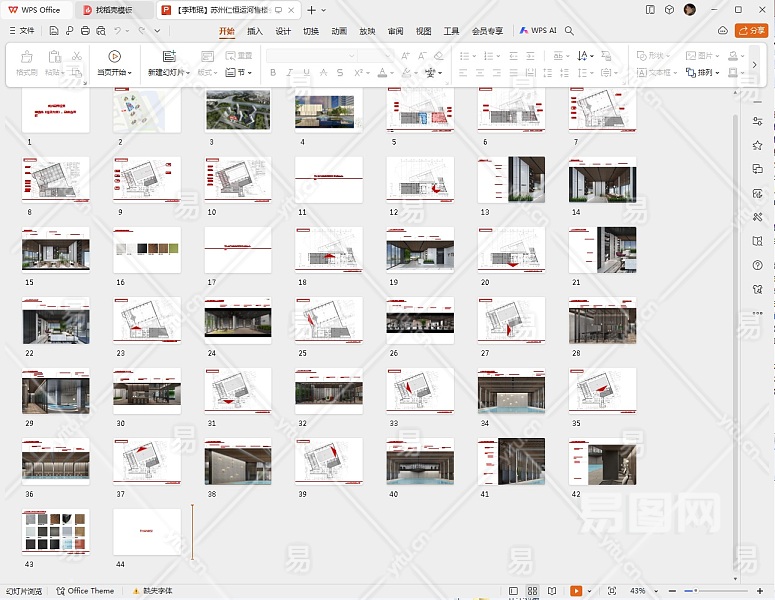The image size is (775, 600).
Task: Switch to reading view in status bar
Action: click(553, 591)
